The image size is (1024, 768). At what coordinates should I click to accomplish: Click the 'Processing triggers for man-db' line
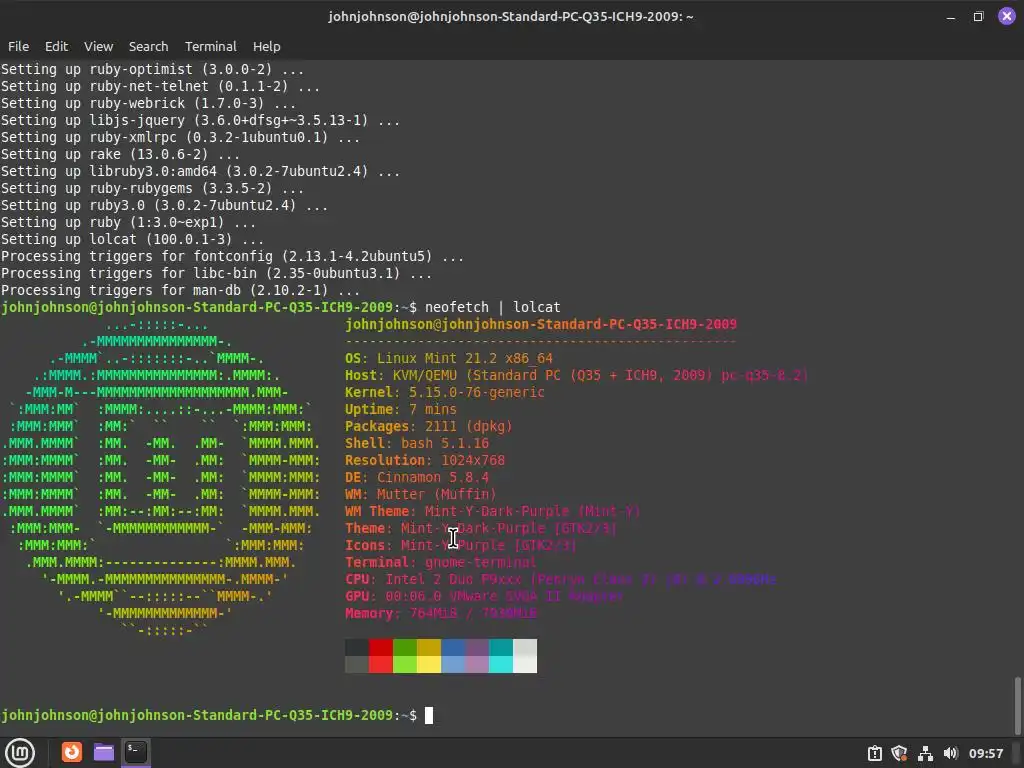(180, 290)
